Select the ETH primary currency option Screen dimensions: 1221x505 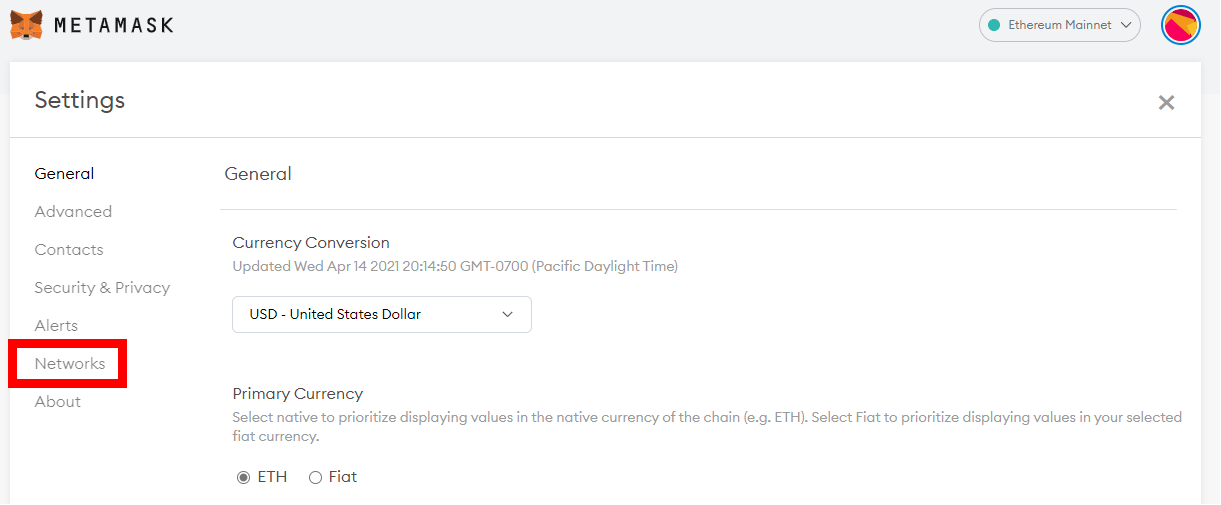pos(243,478)
